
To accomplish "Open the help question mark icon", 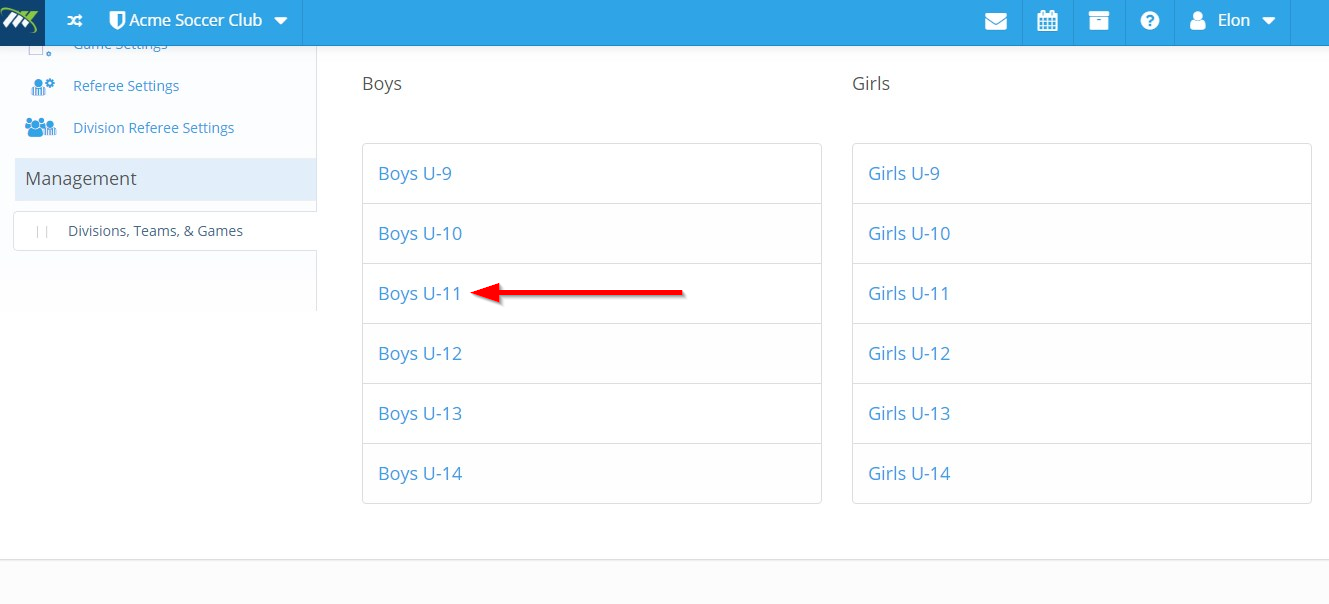I will click(x=1150, y=21).
